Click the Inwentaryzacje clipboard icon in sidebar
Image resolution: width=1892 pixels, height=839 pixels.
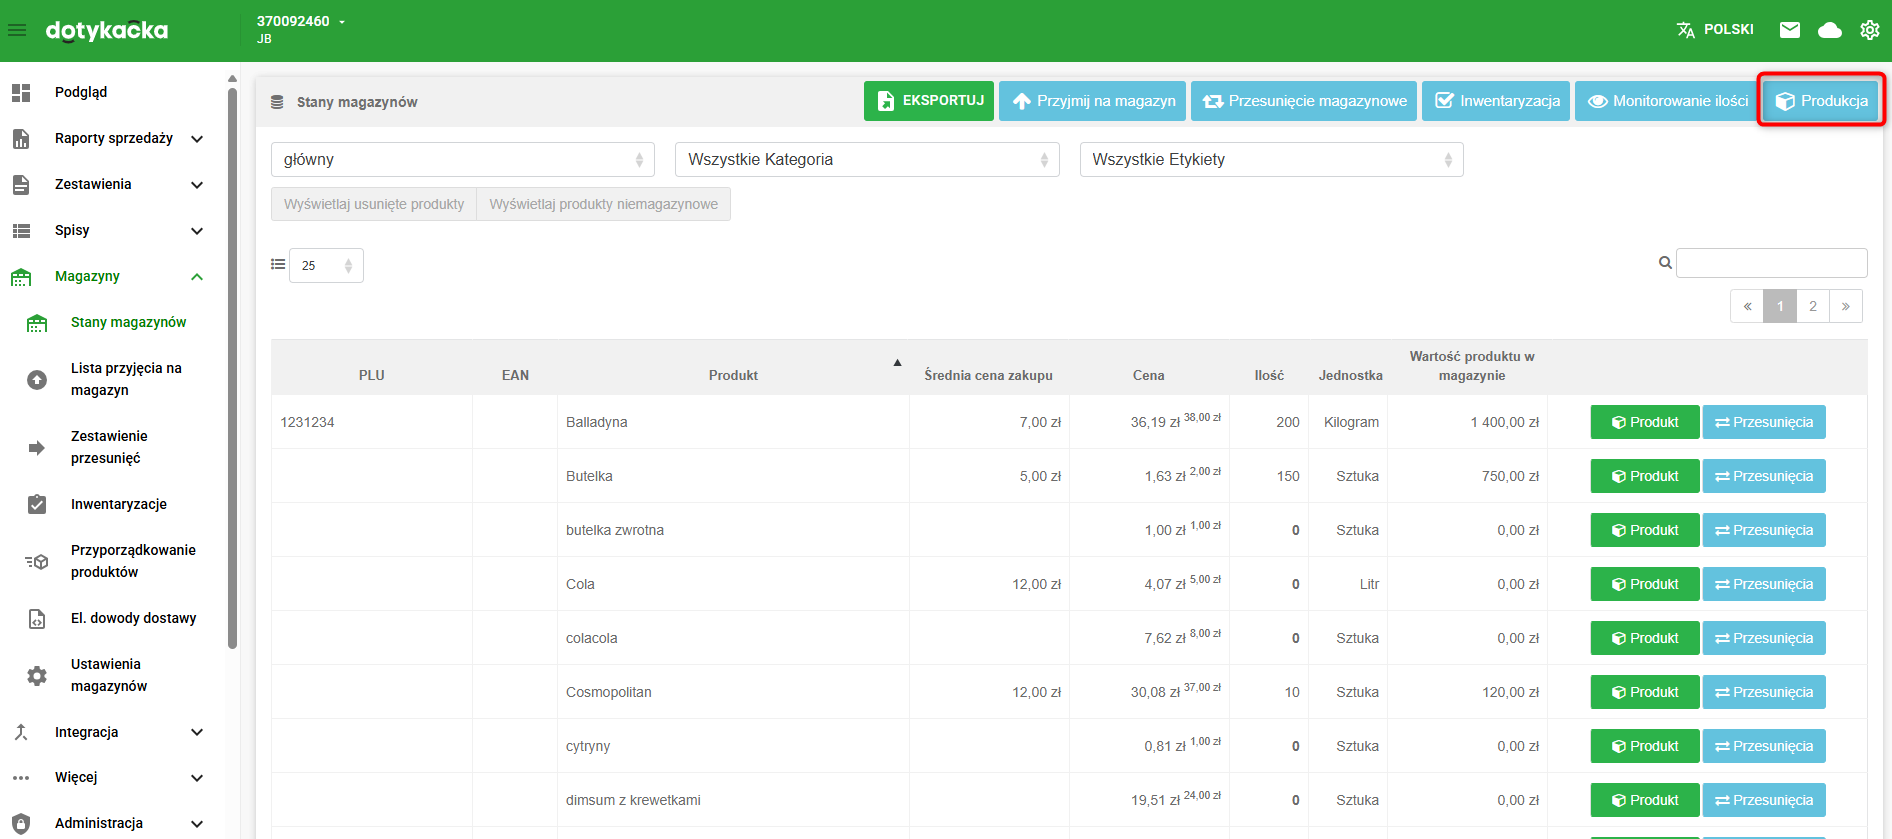(37, 505)
